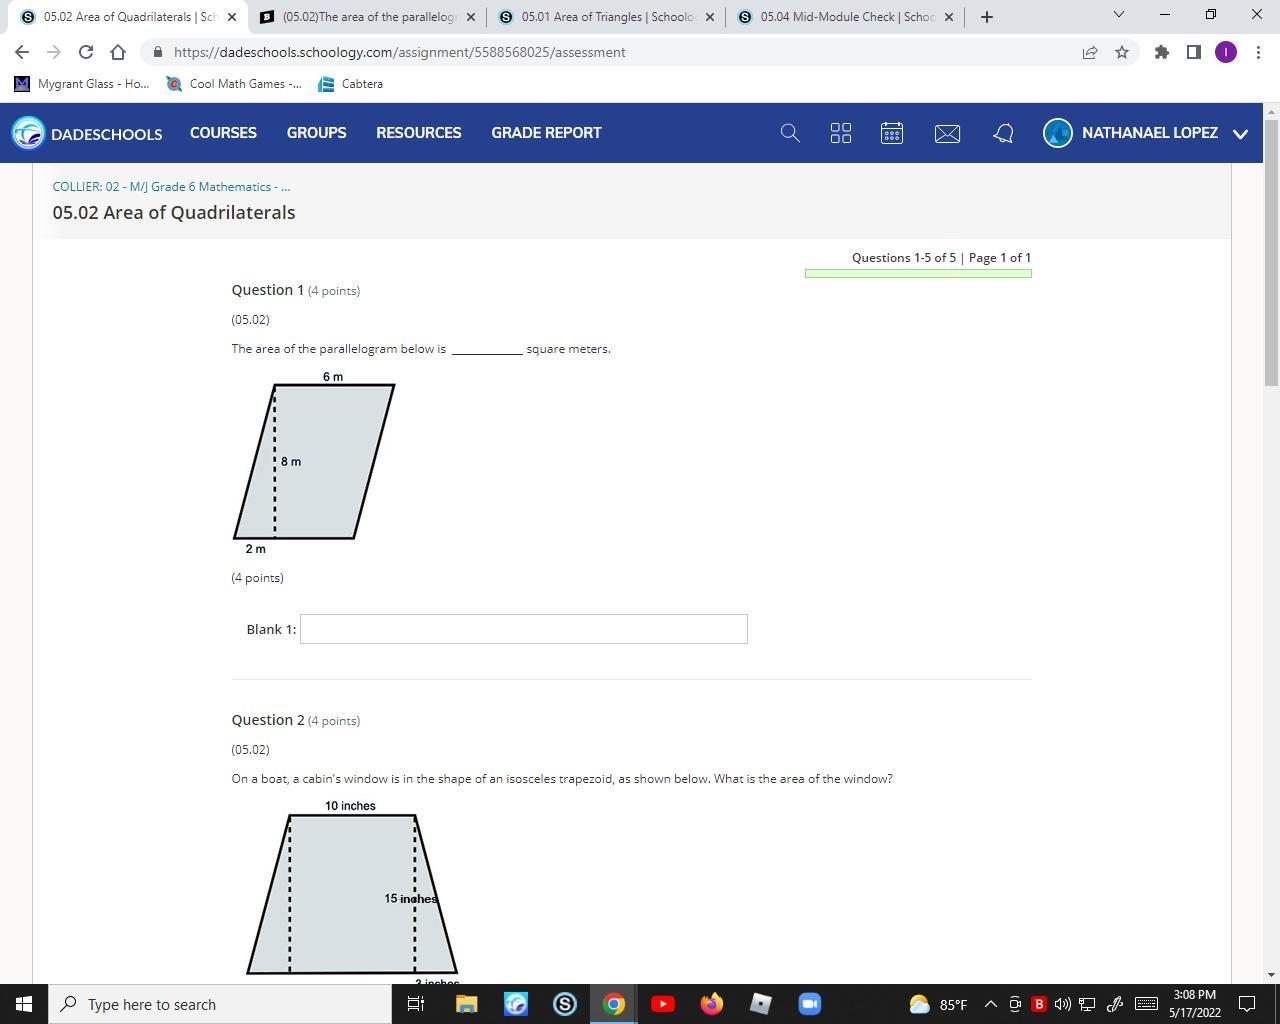
Task: Open the weather widget showing 85°F
Action: pyautogui.click(x=938, y=1004)
